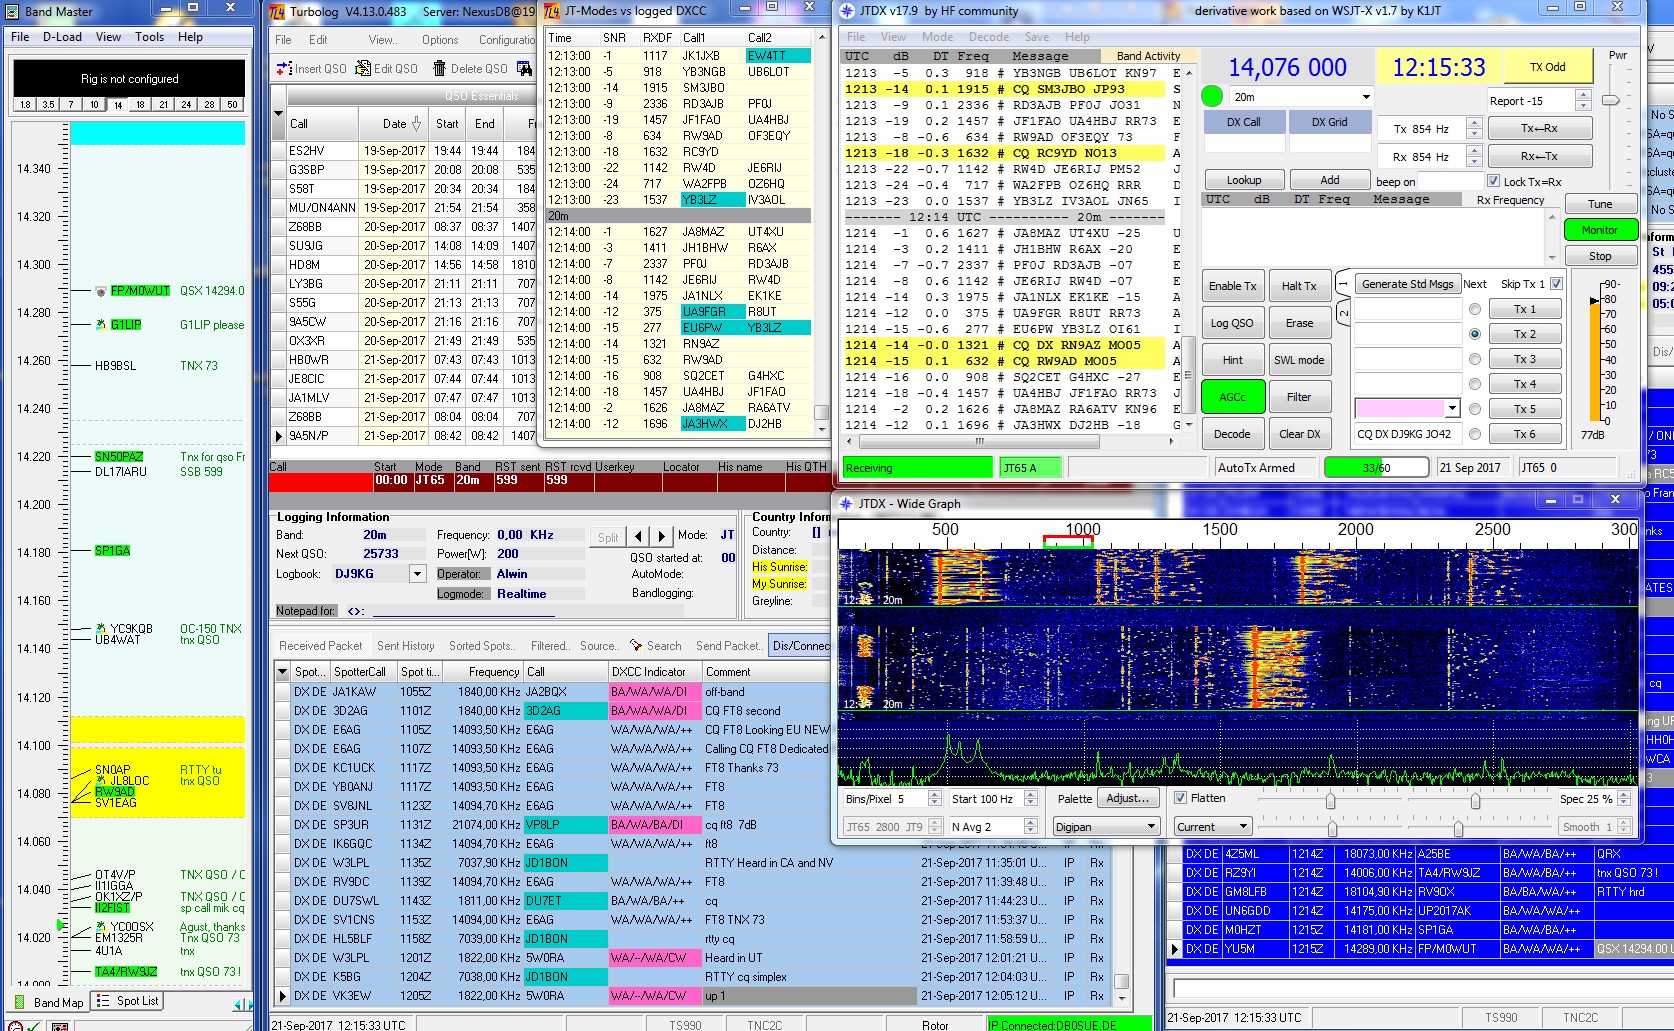Click the Spot List icon in Band Master

pos(102,1001)
